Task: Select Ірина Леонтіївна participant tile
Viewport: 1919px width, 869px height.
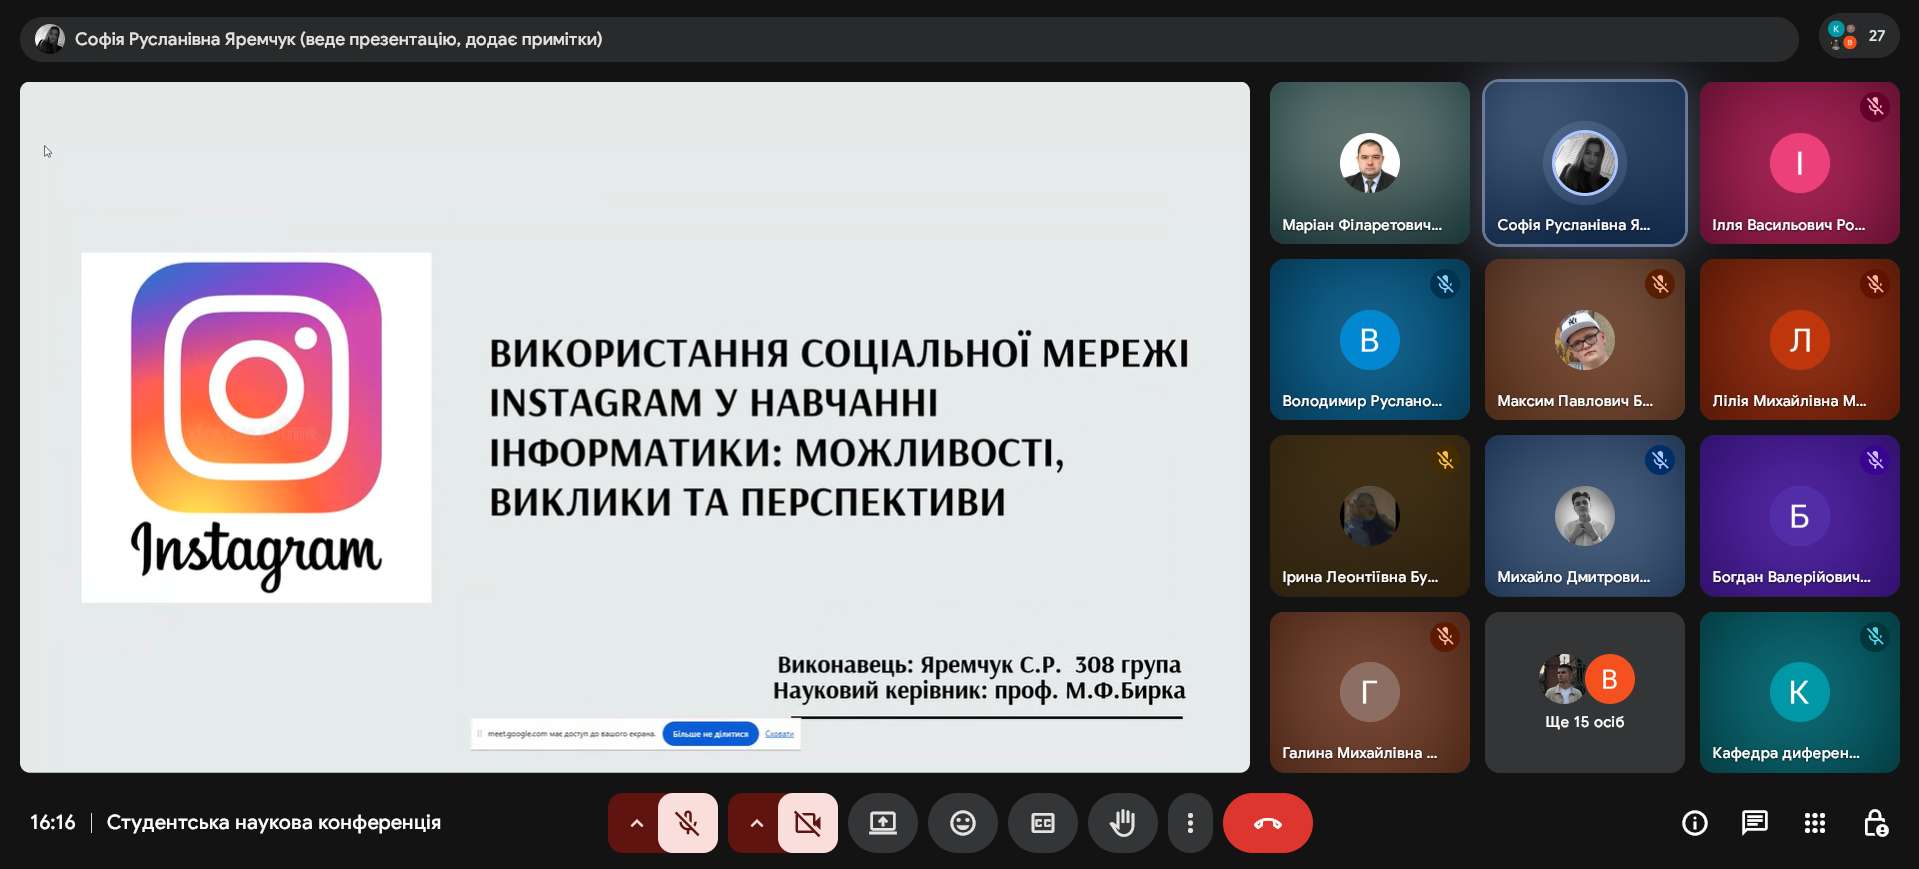Action: coord(1370,516)
